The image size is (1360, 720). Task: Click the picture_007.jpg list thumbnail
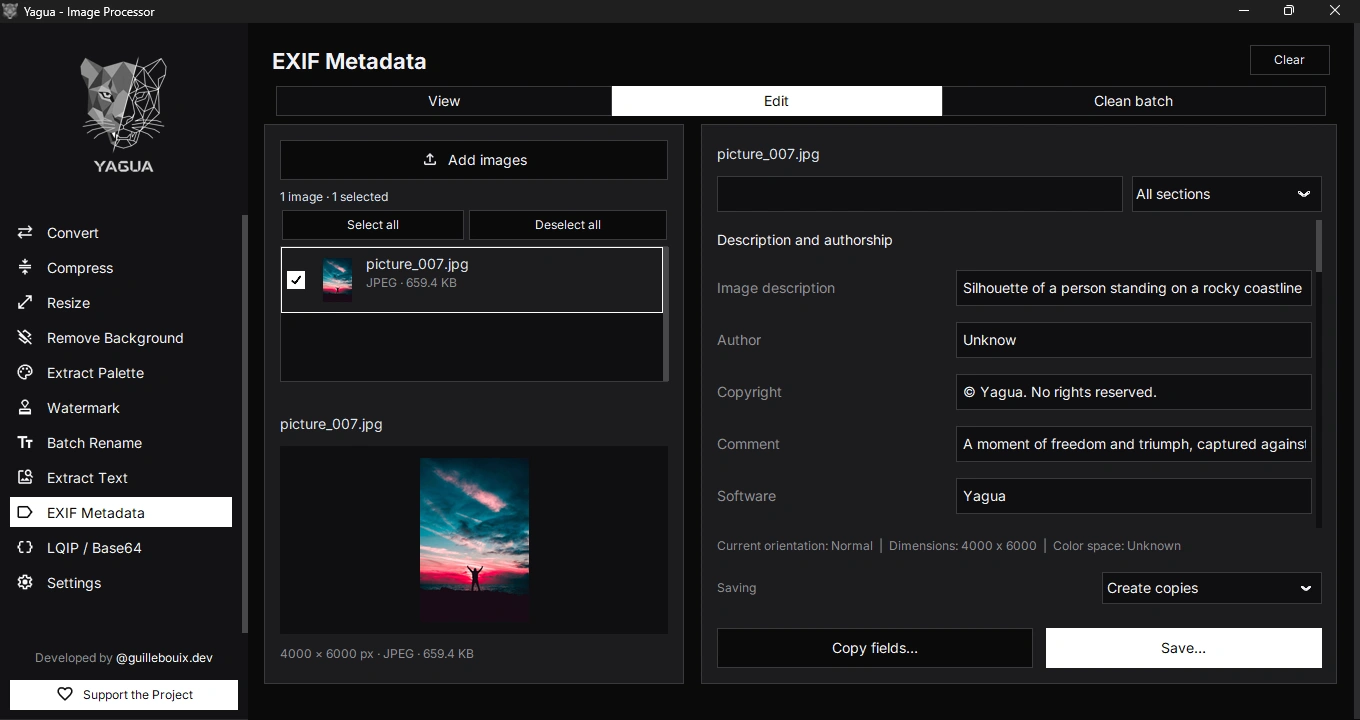337,280
